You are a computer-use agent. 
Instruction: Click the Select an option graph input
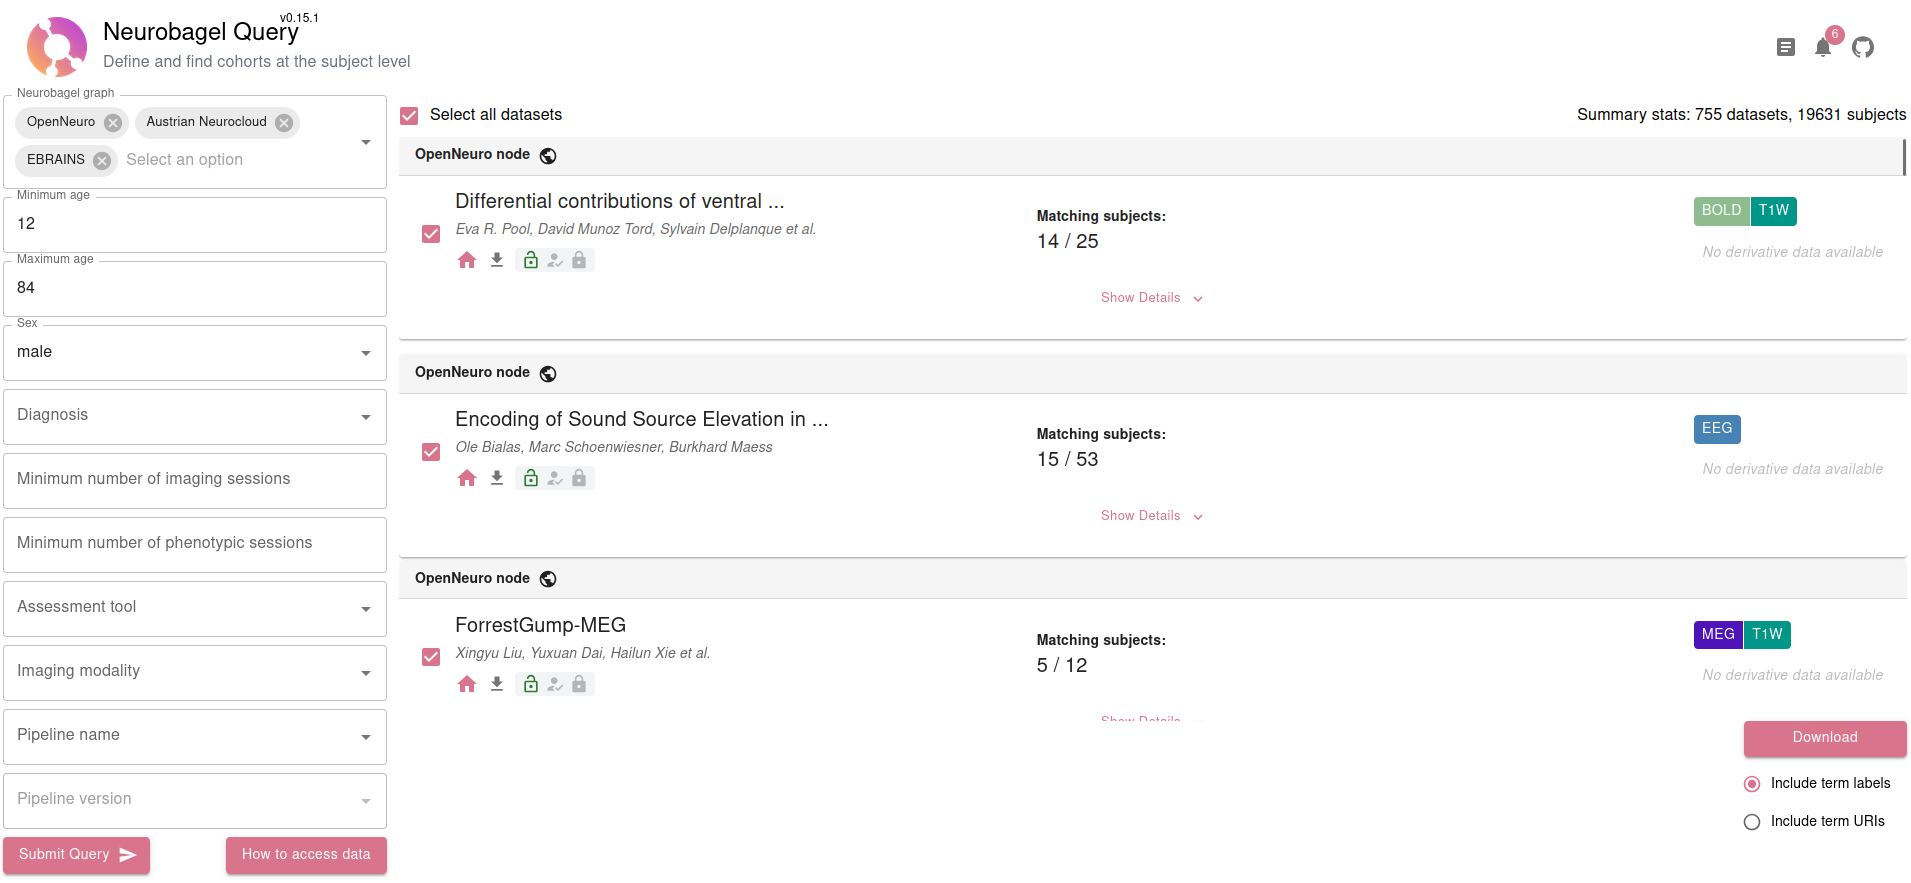pyautogui.click(x=185, y=160)
